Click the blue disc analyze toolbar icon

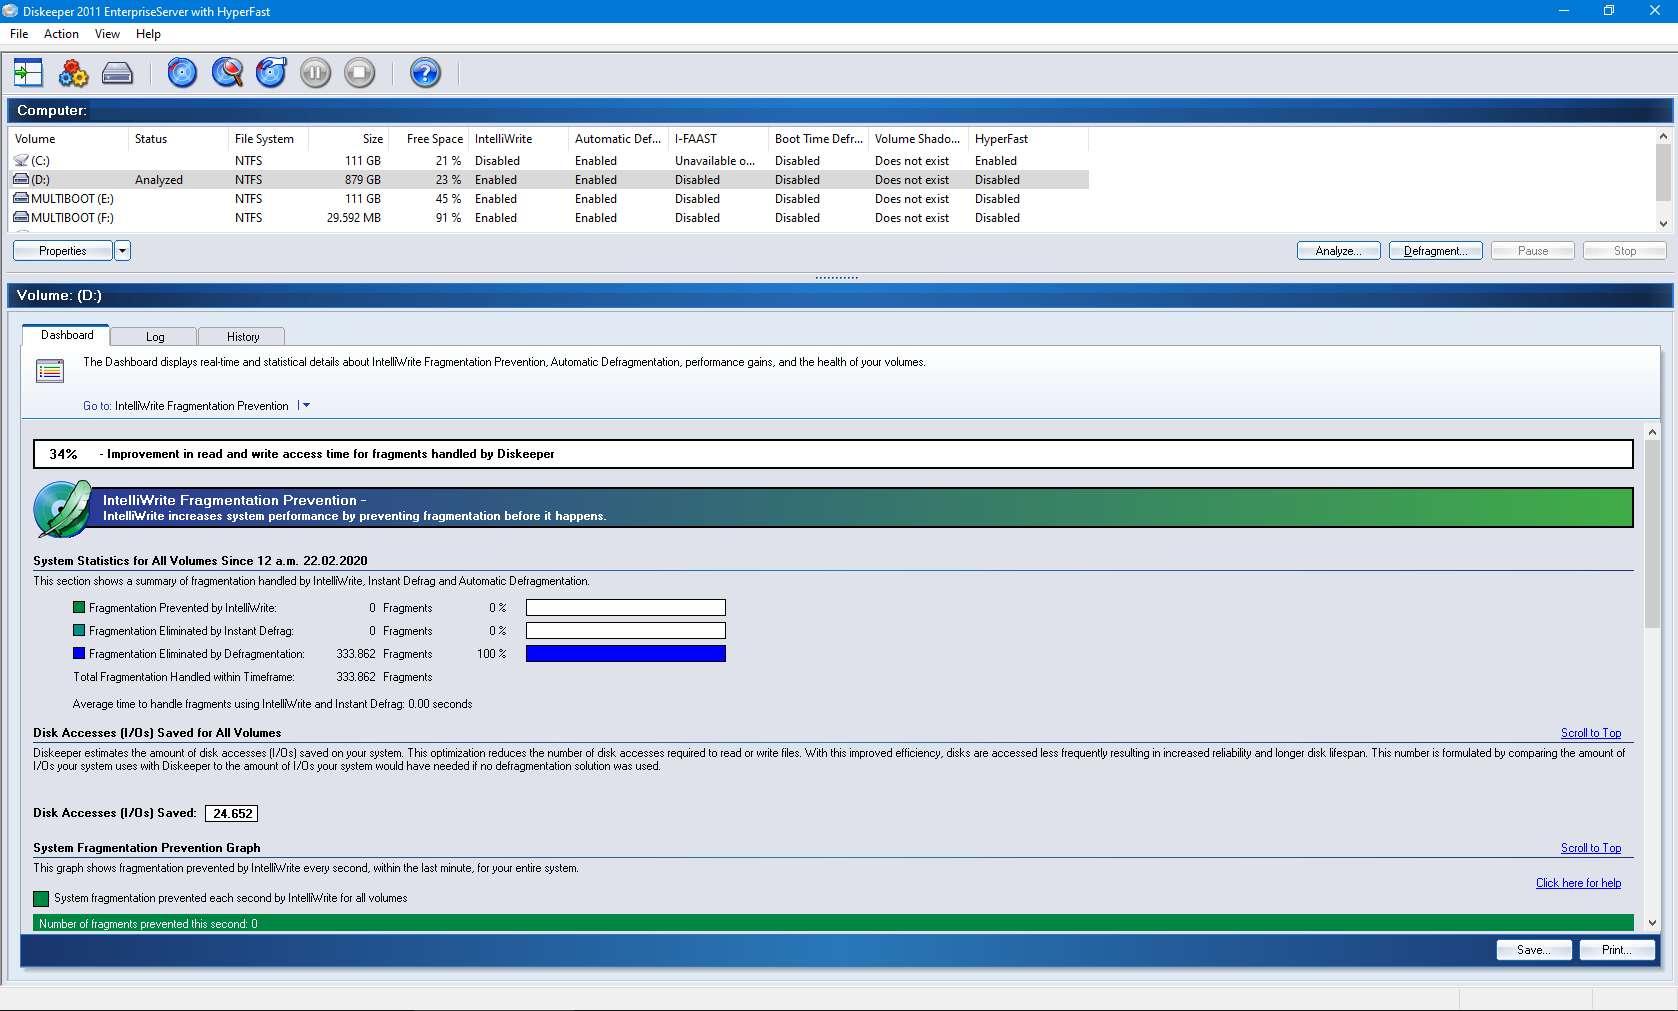click(x=182, y=73)
